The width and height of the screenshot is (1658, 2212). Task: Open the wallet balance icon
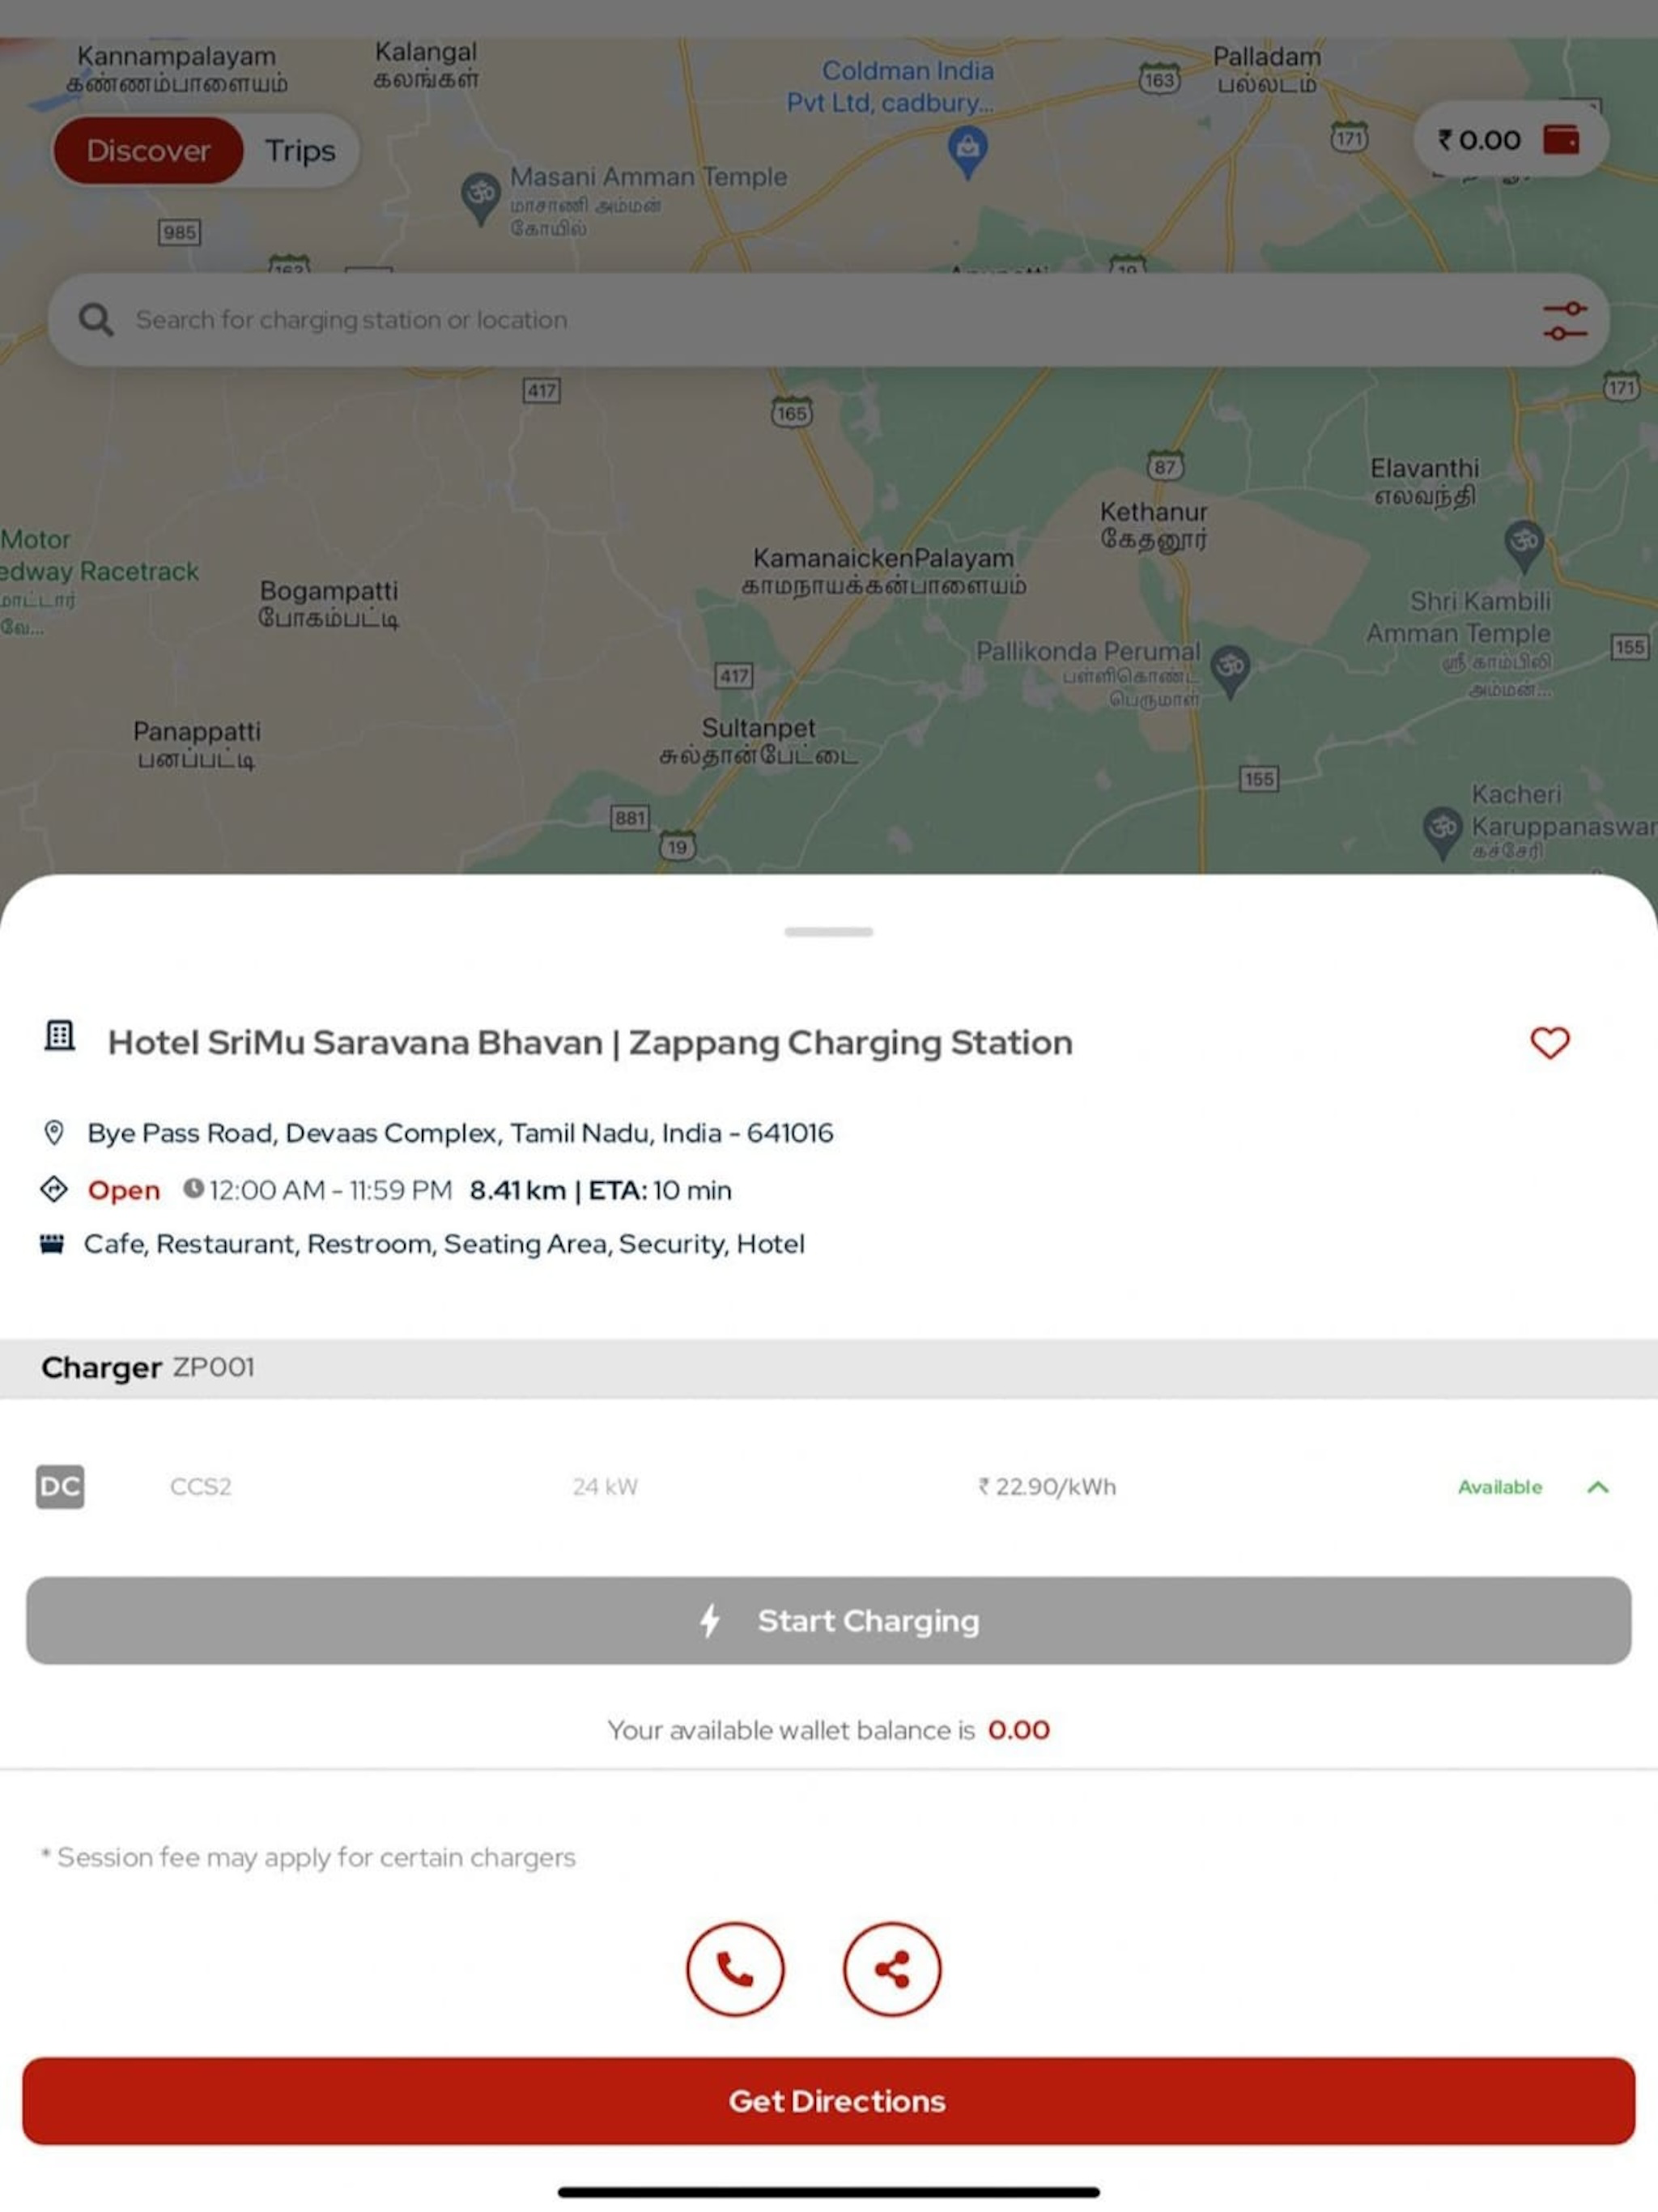(1561, 139)
